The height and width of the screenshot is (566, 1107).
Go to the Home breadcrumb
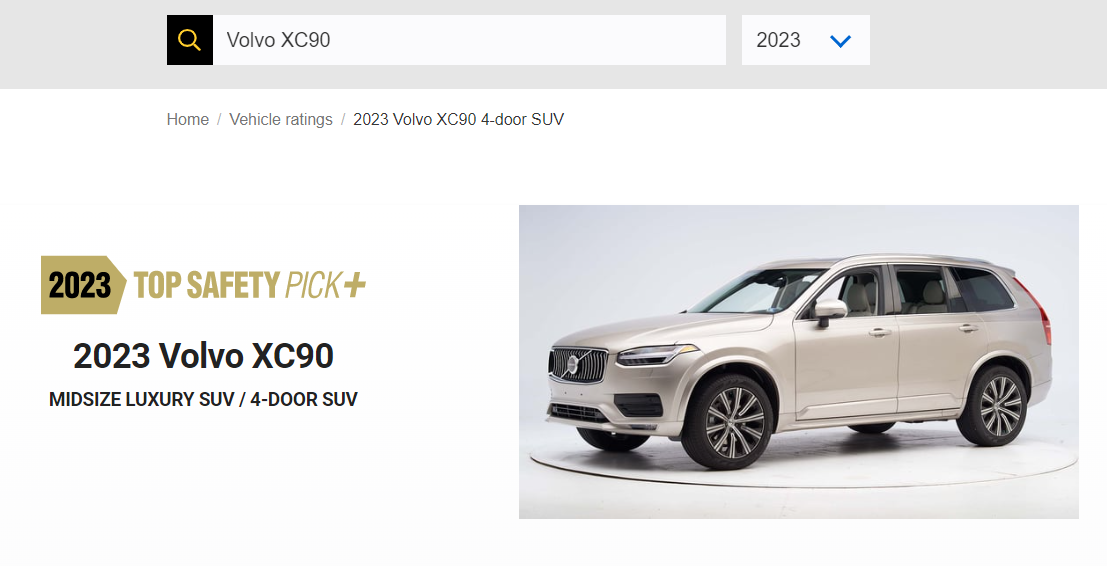188,119
